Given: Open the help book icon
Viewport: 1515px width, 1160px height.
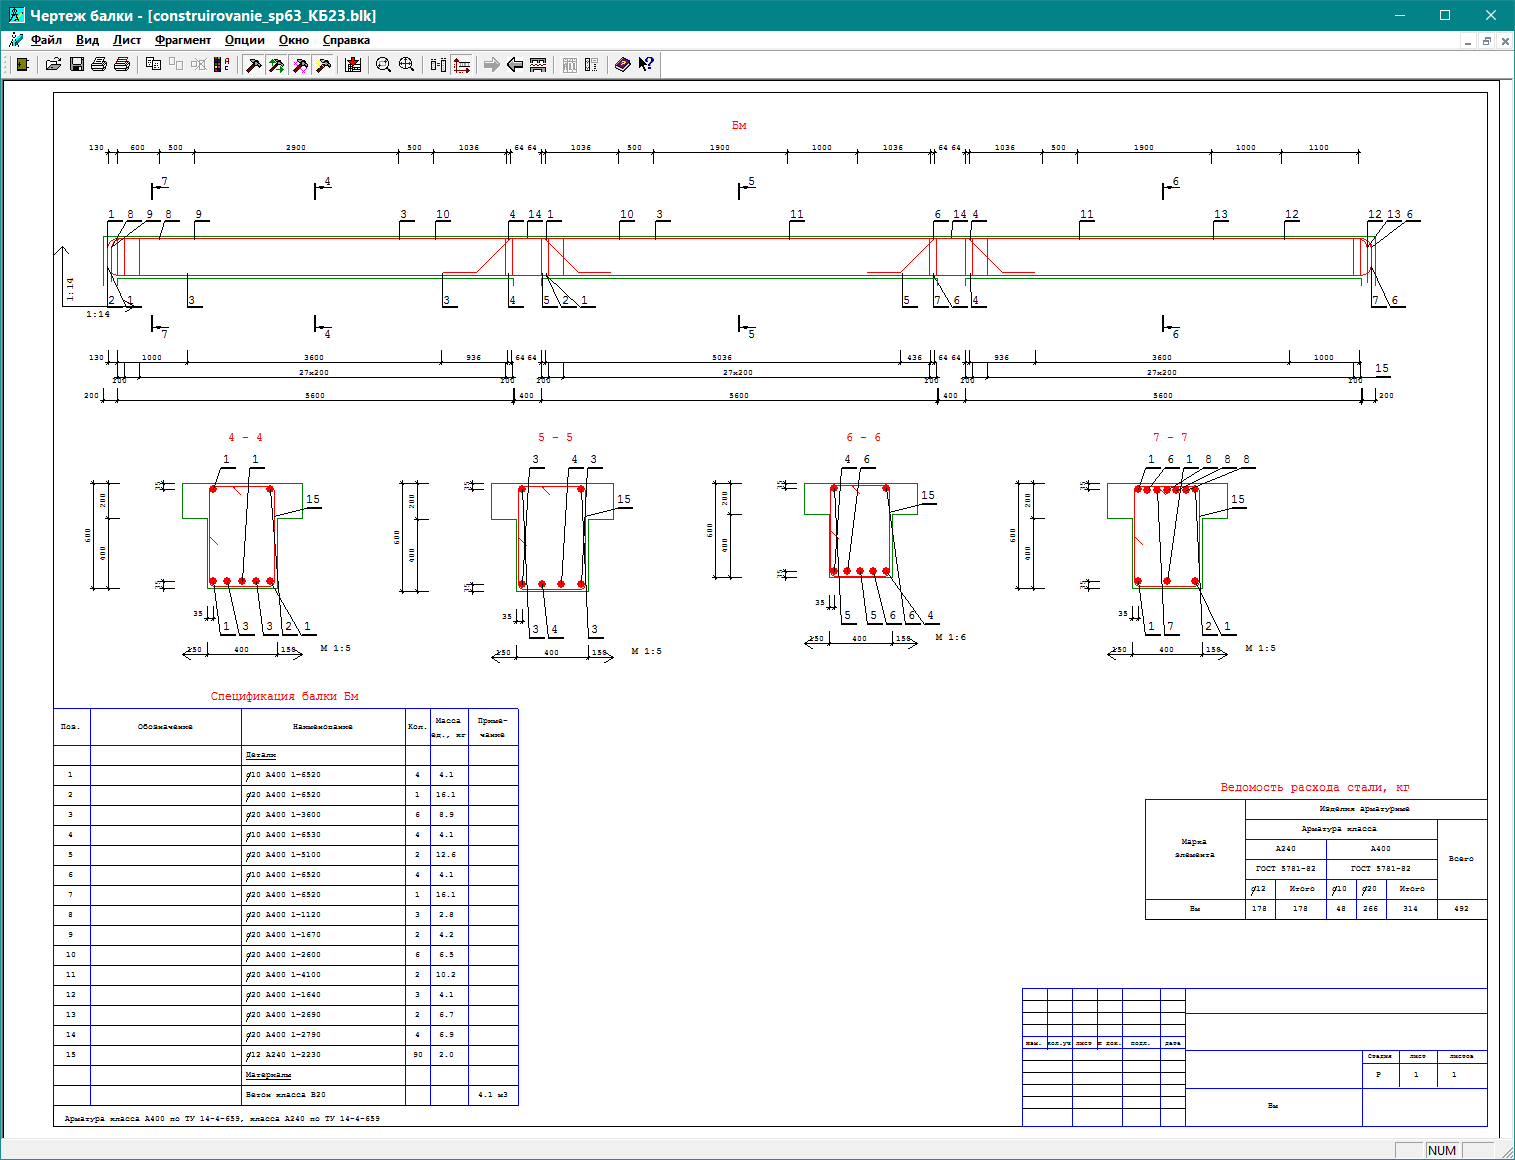Looking at the screenshot, I should 622,65.
